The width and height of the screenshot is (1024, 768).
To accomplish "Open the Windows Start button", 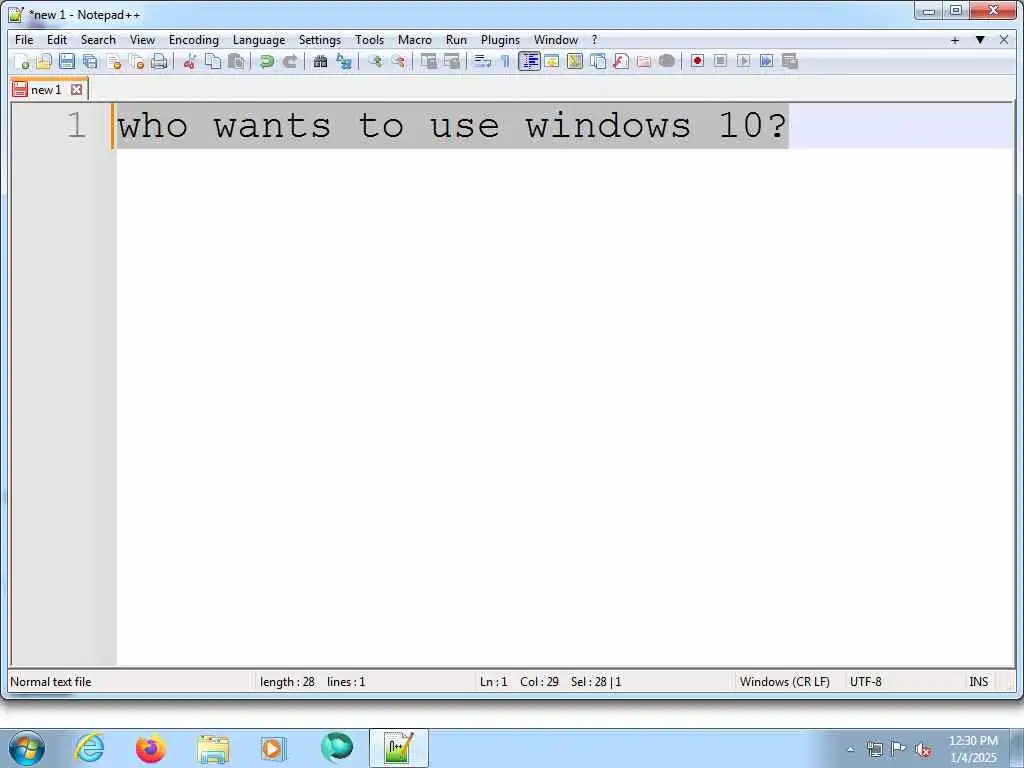I will tap(27, 748).
